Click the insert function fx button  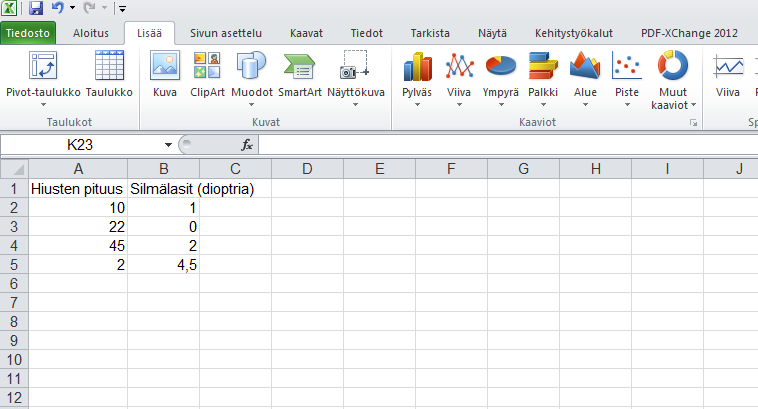coord(247,145)
